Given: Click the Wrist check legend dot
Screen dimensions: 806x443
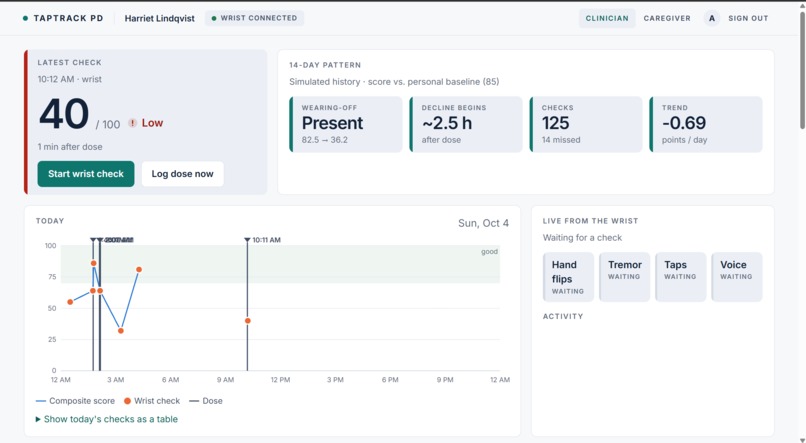Looking at the screenshot, I should point(127,401).
